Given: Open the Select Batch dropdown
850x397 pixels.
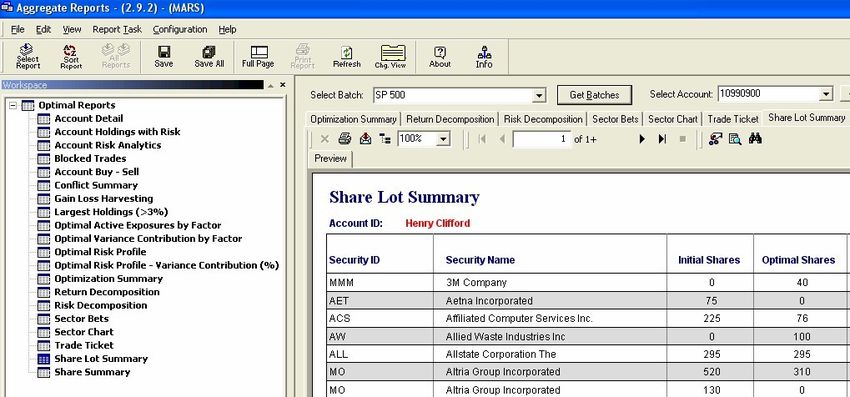Looking at the screenshot, I should point(539,95).
